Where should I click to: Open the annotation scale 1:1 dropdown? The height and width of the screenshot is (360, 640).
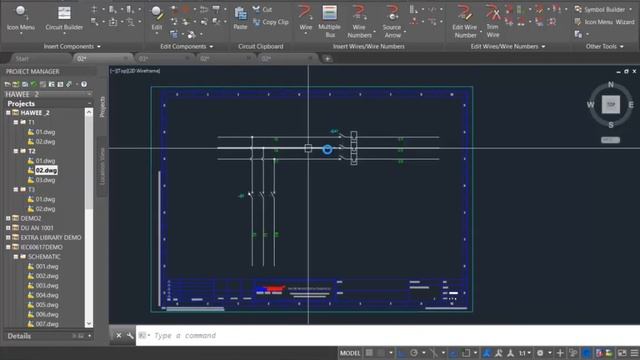pyautogui.click(x=524, y=353)
